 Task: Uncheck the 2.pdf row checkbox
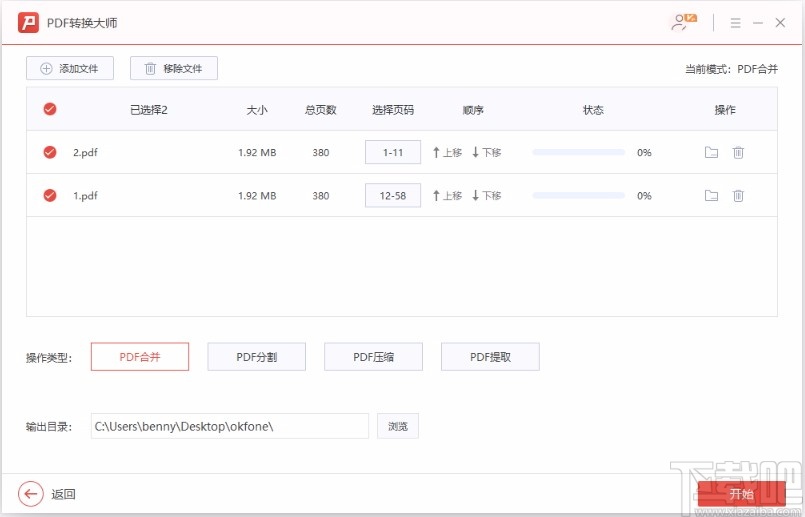(50, 152)
